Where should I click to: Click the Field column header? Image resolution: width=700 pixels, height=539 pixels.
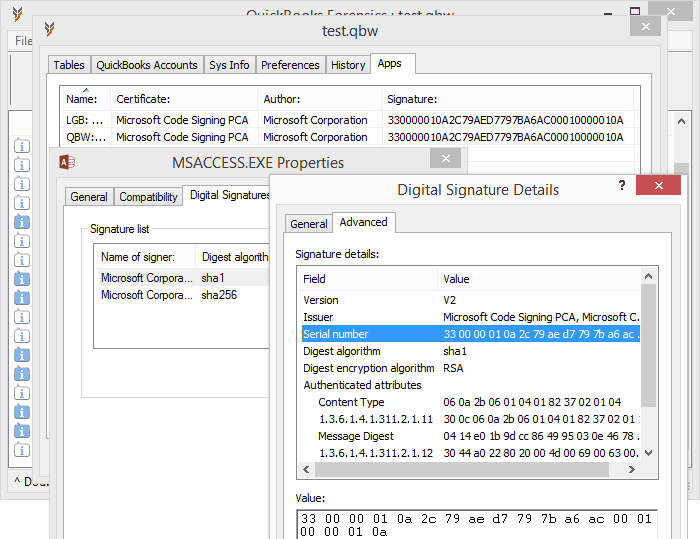coord(367,279)
